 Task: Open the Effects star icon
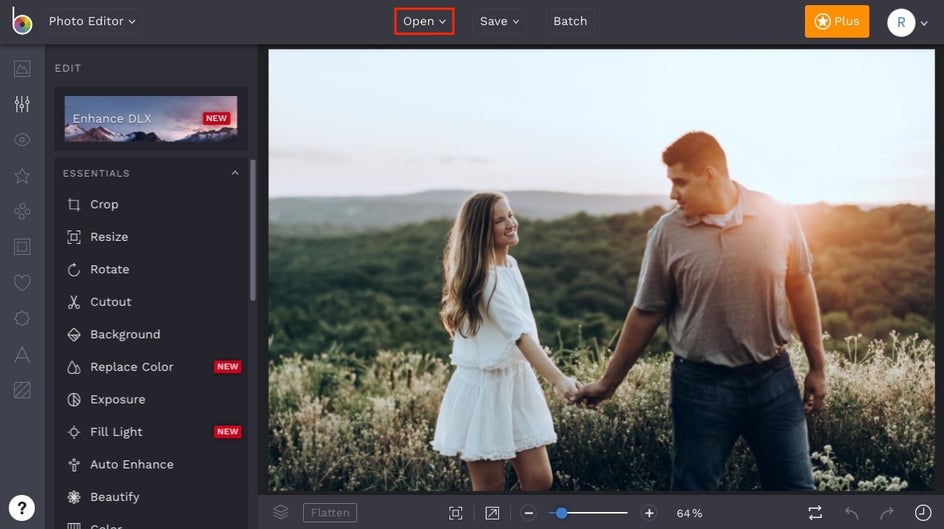22,176
